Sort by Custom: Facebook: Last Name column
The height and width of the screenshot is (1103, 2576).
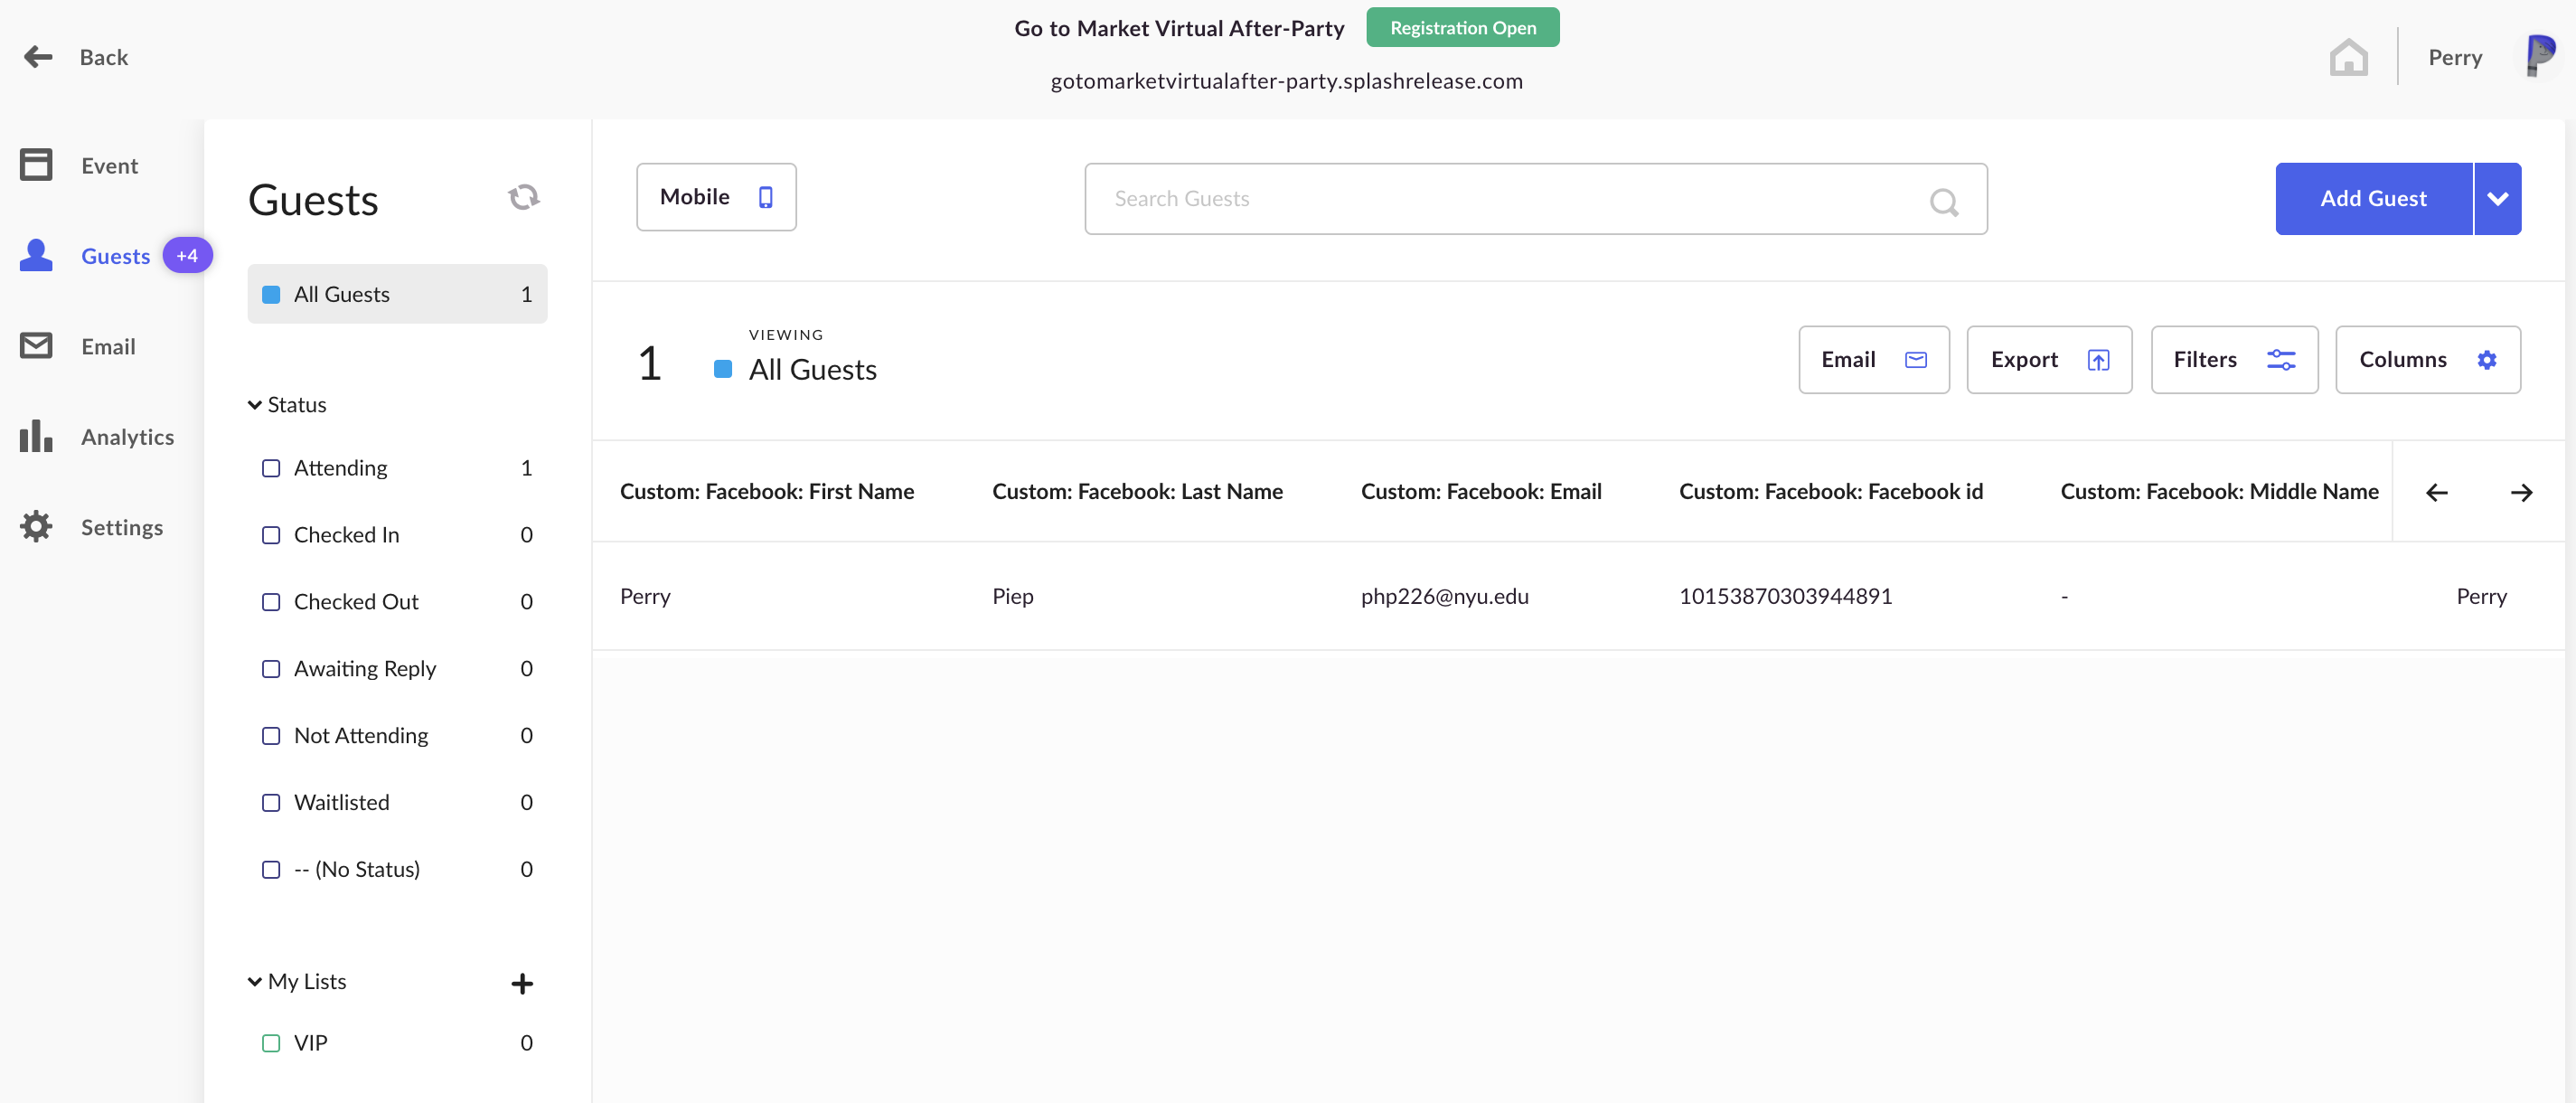coord(1137,491)
